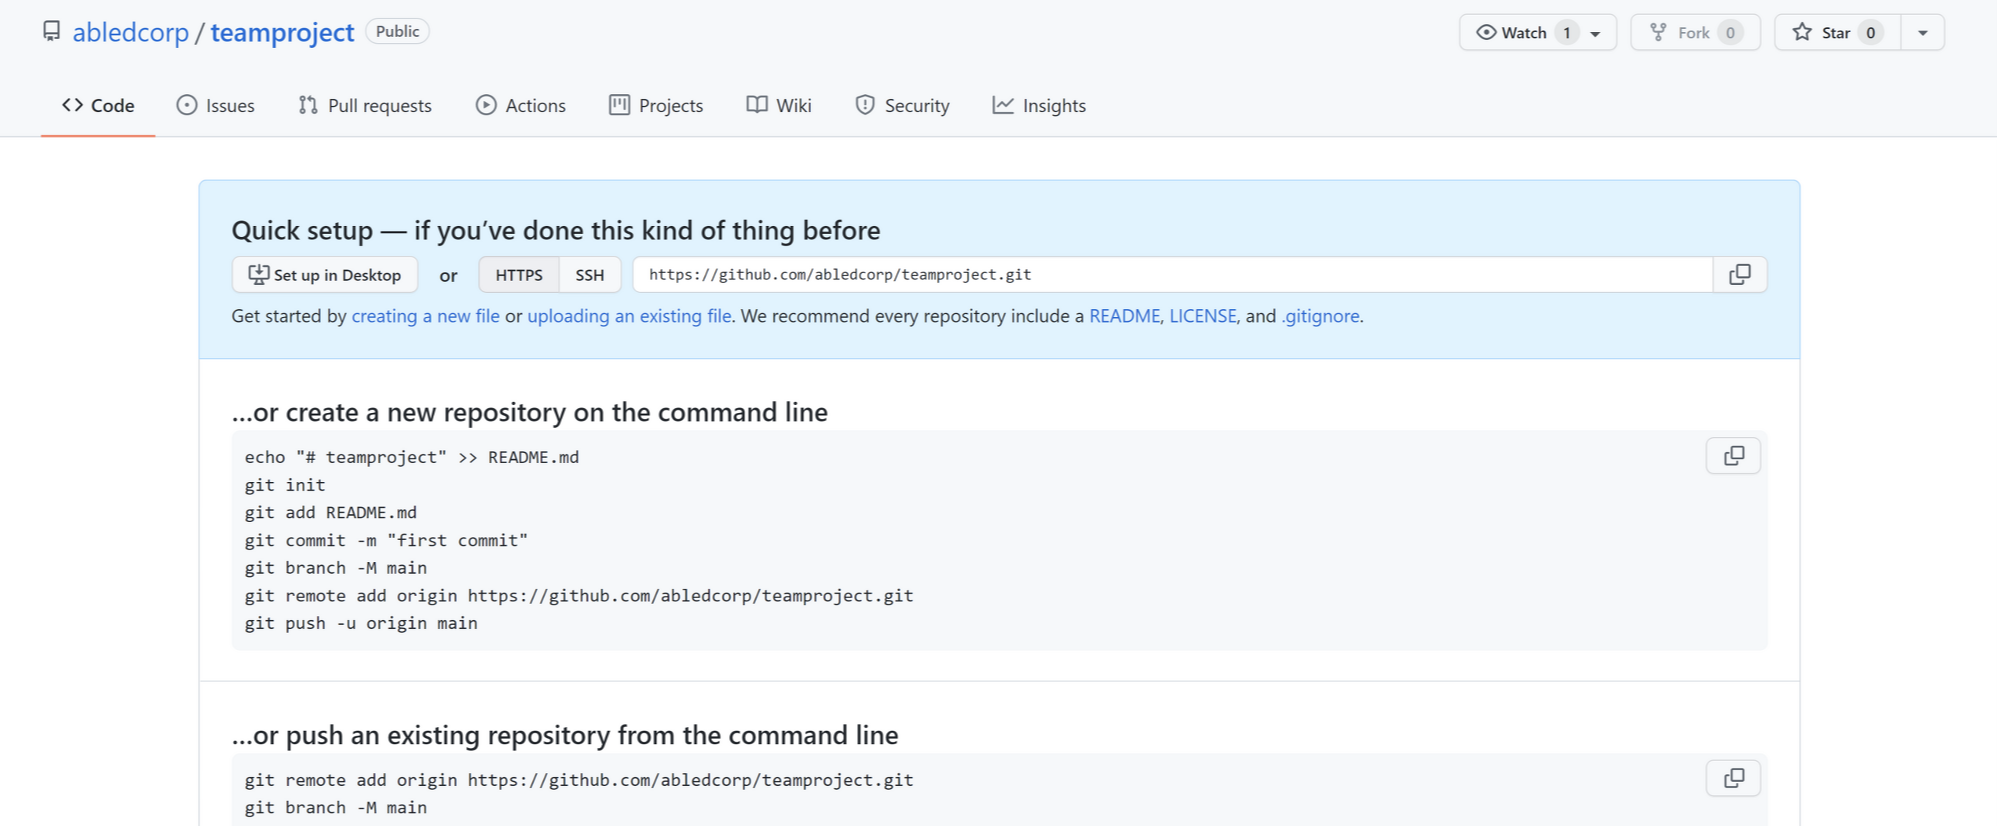The width and height of the screenshot is (1997, 826).
Task: Click the 'git push -u origin main' line
Action: 361,623
